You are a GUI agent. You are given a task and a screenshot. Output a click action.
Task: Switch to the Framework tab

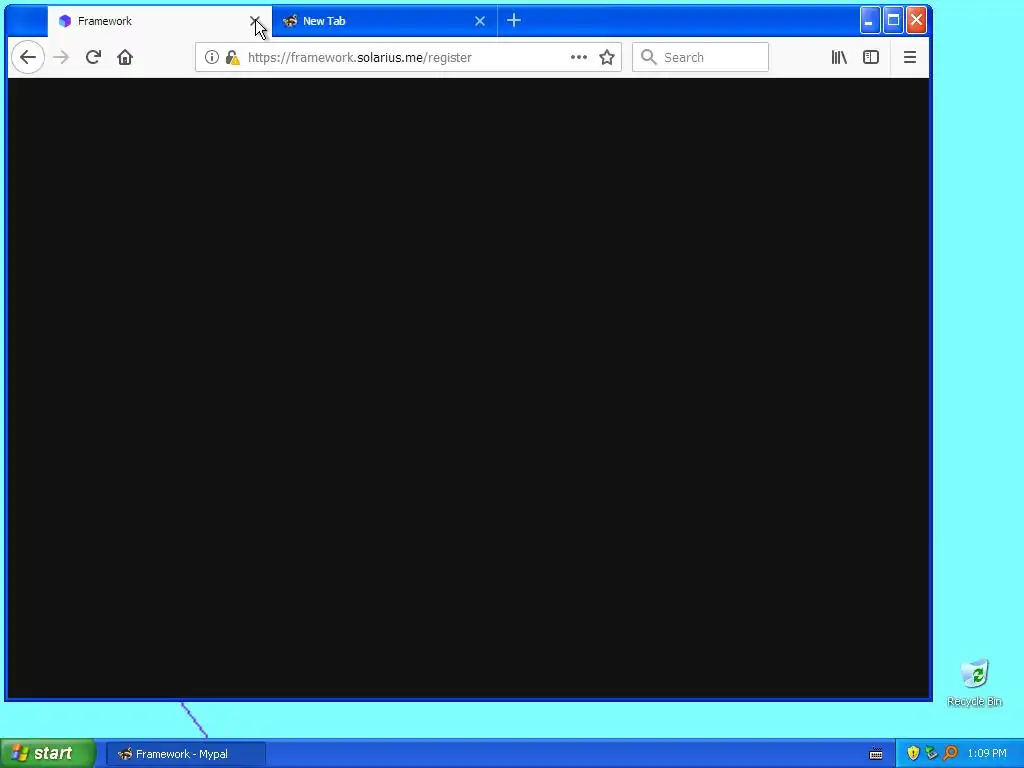[160, 21]
